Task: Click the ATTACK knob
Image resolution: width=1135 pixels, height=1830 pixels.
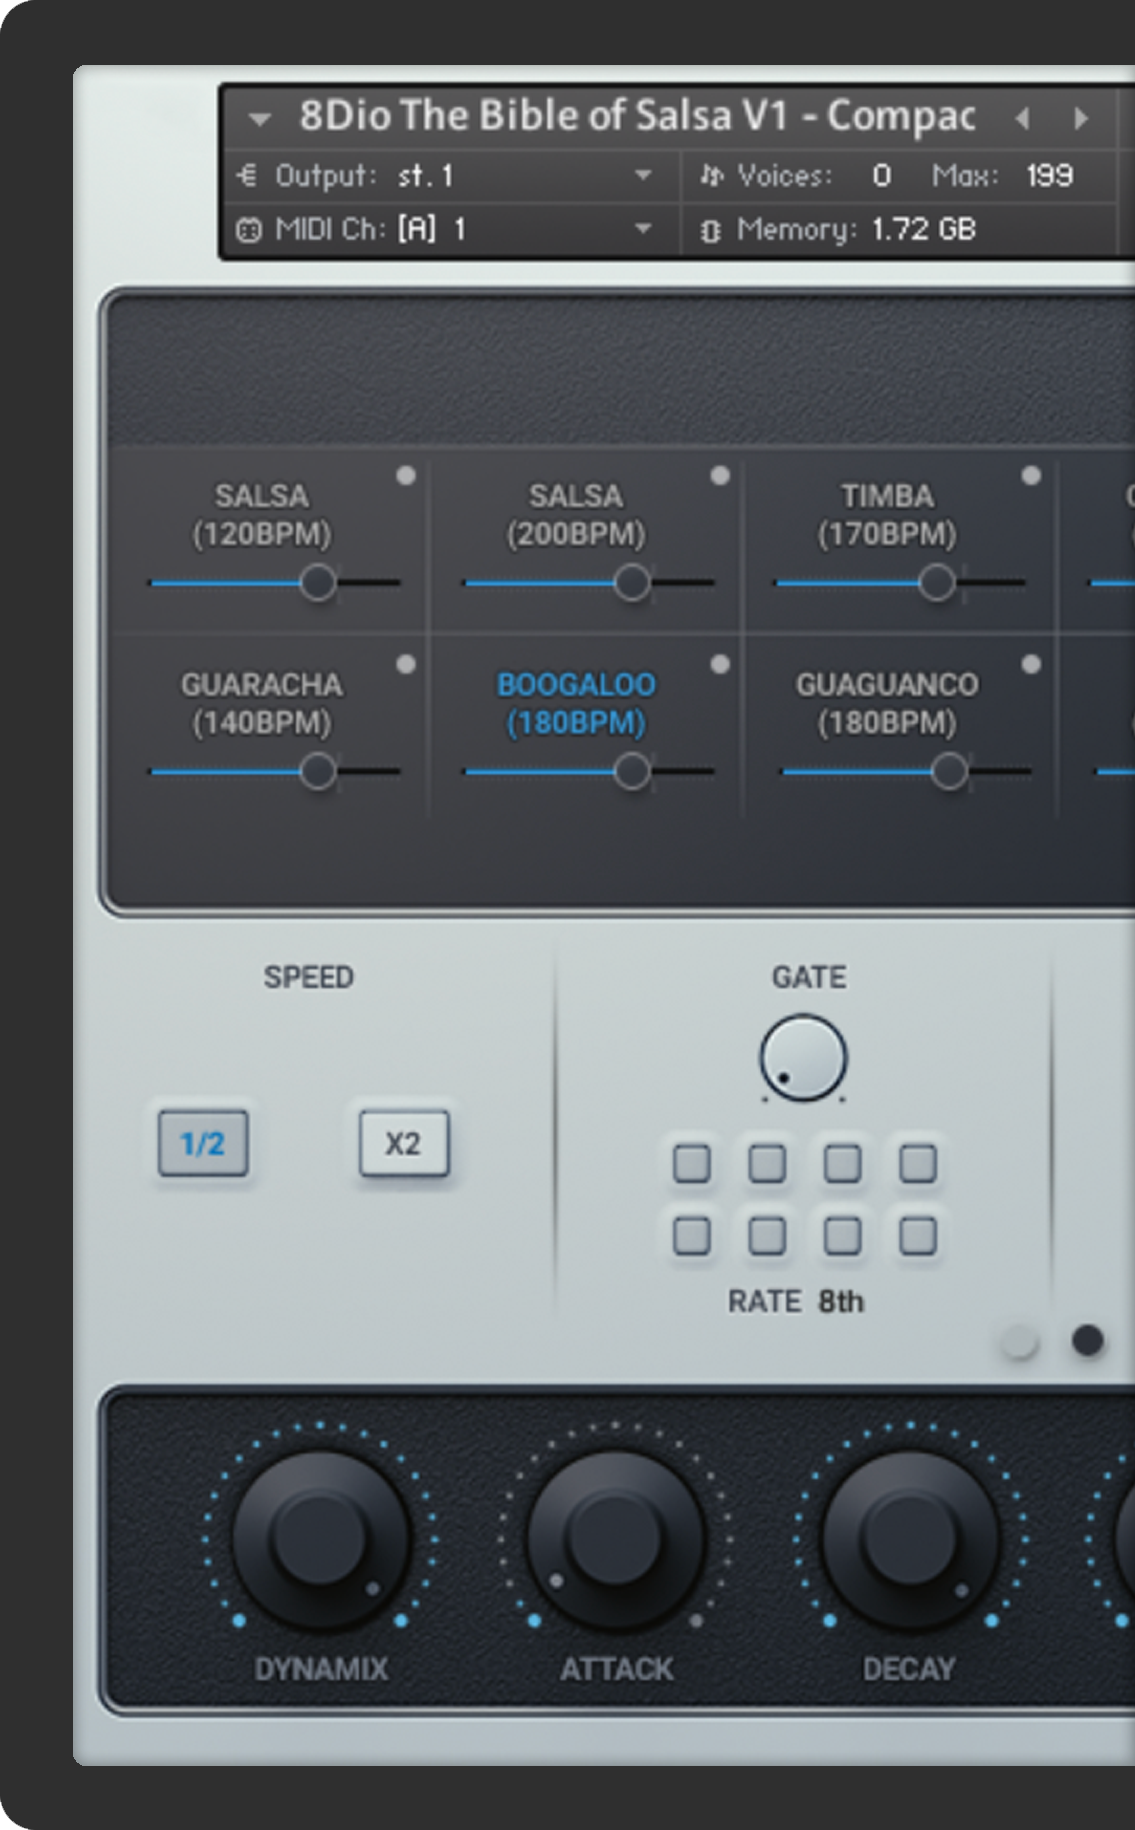Action: click(616, 1540)
